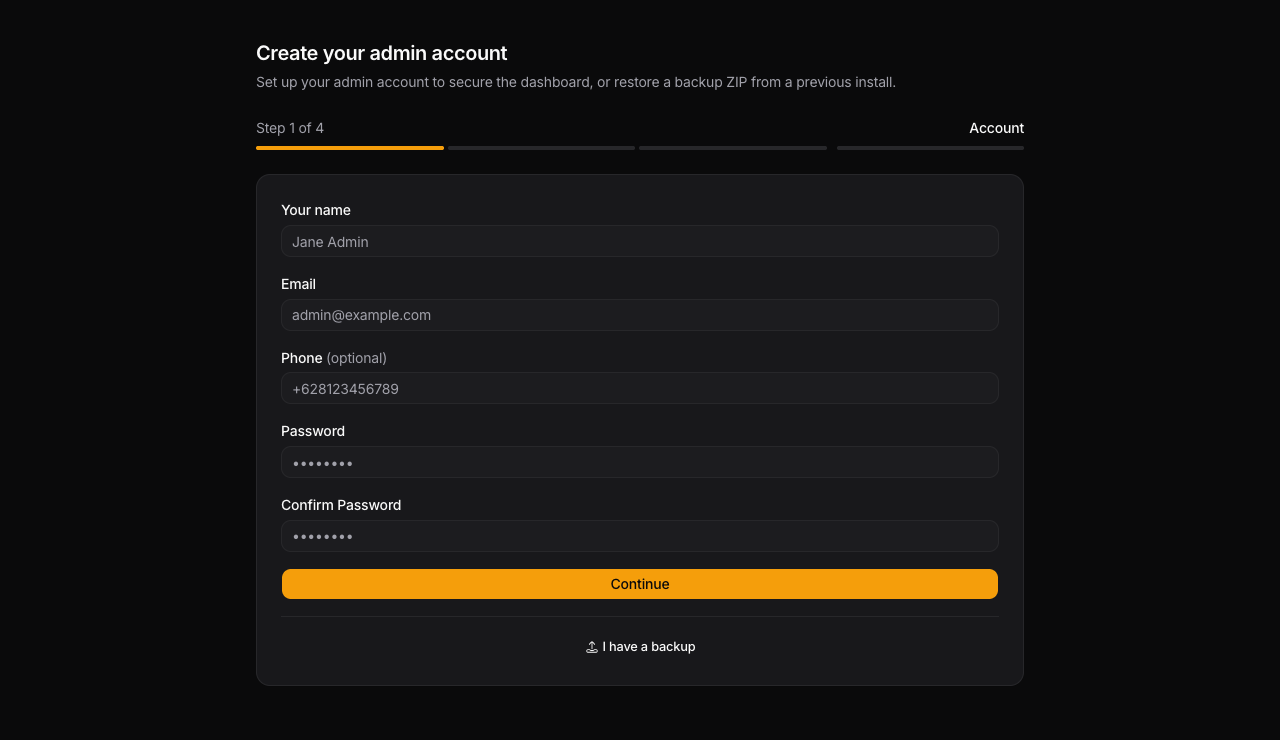Click the 'Email' field label
This screenshot has width=1280, height=740.
[x=298, y=284]
